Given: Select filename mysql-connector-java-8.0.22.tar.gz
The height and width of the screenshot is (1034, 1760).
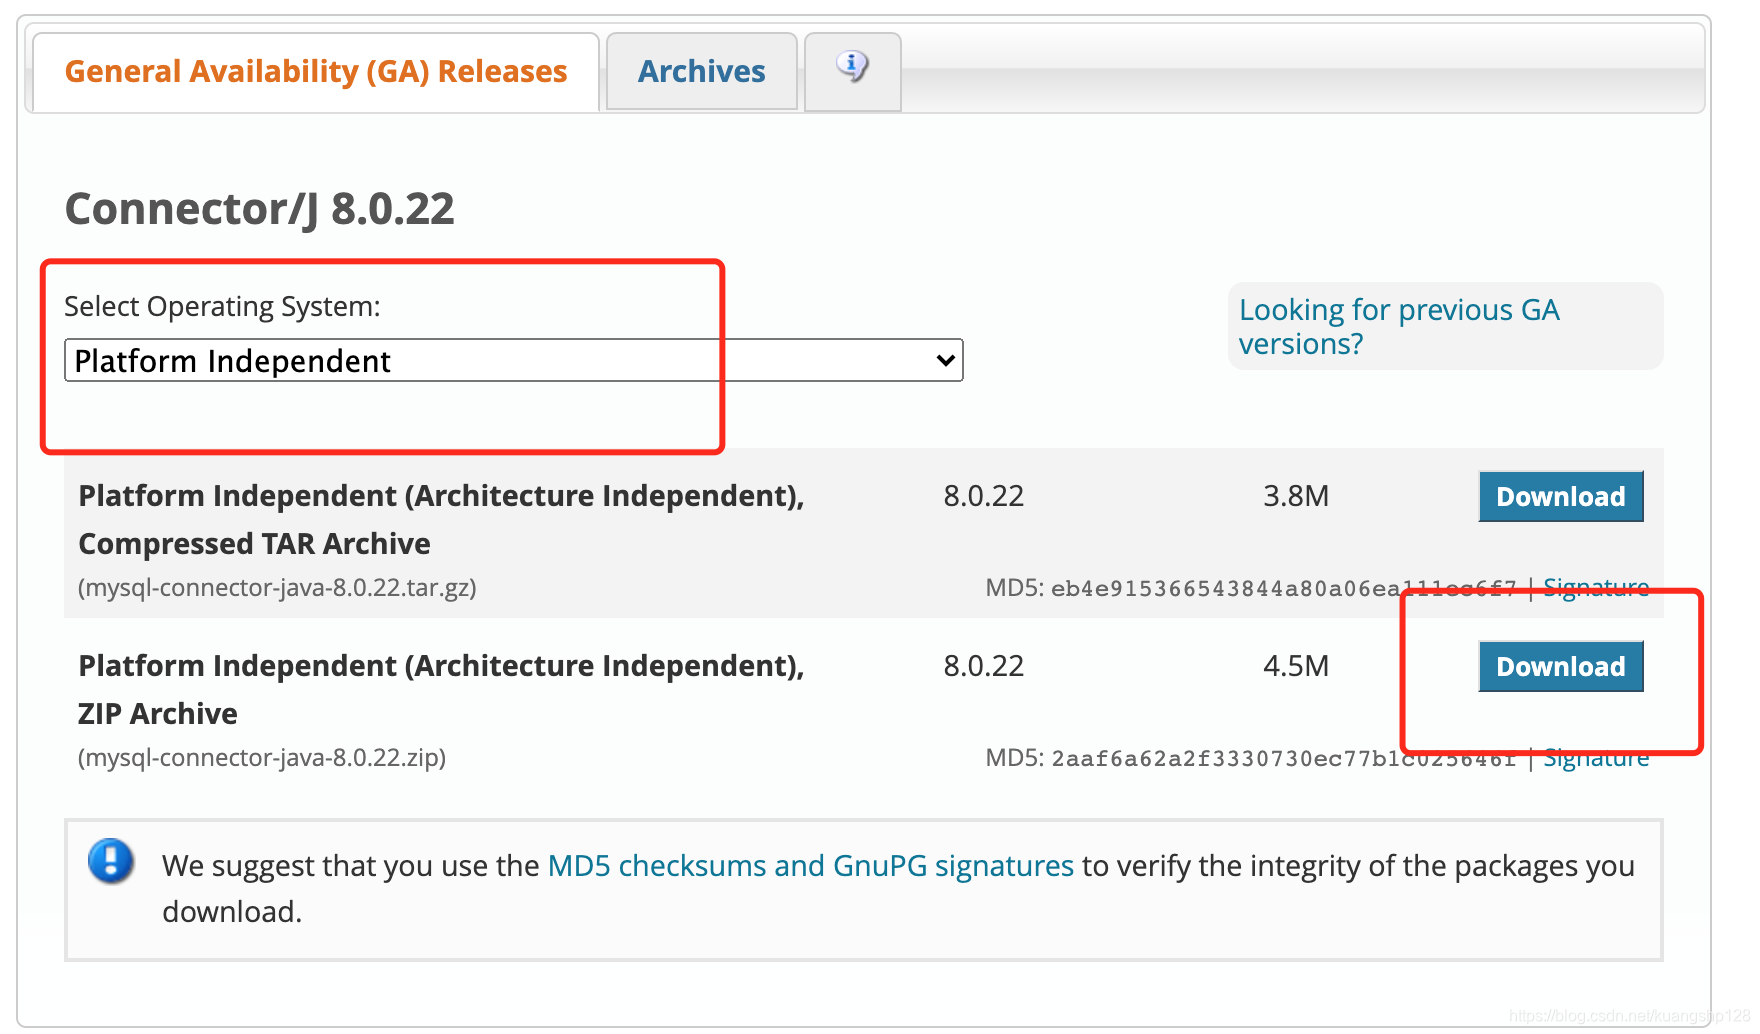Looking at the screenshot, I should click(277, 587).
